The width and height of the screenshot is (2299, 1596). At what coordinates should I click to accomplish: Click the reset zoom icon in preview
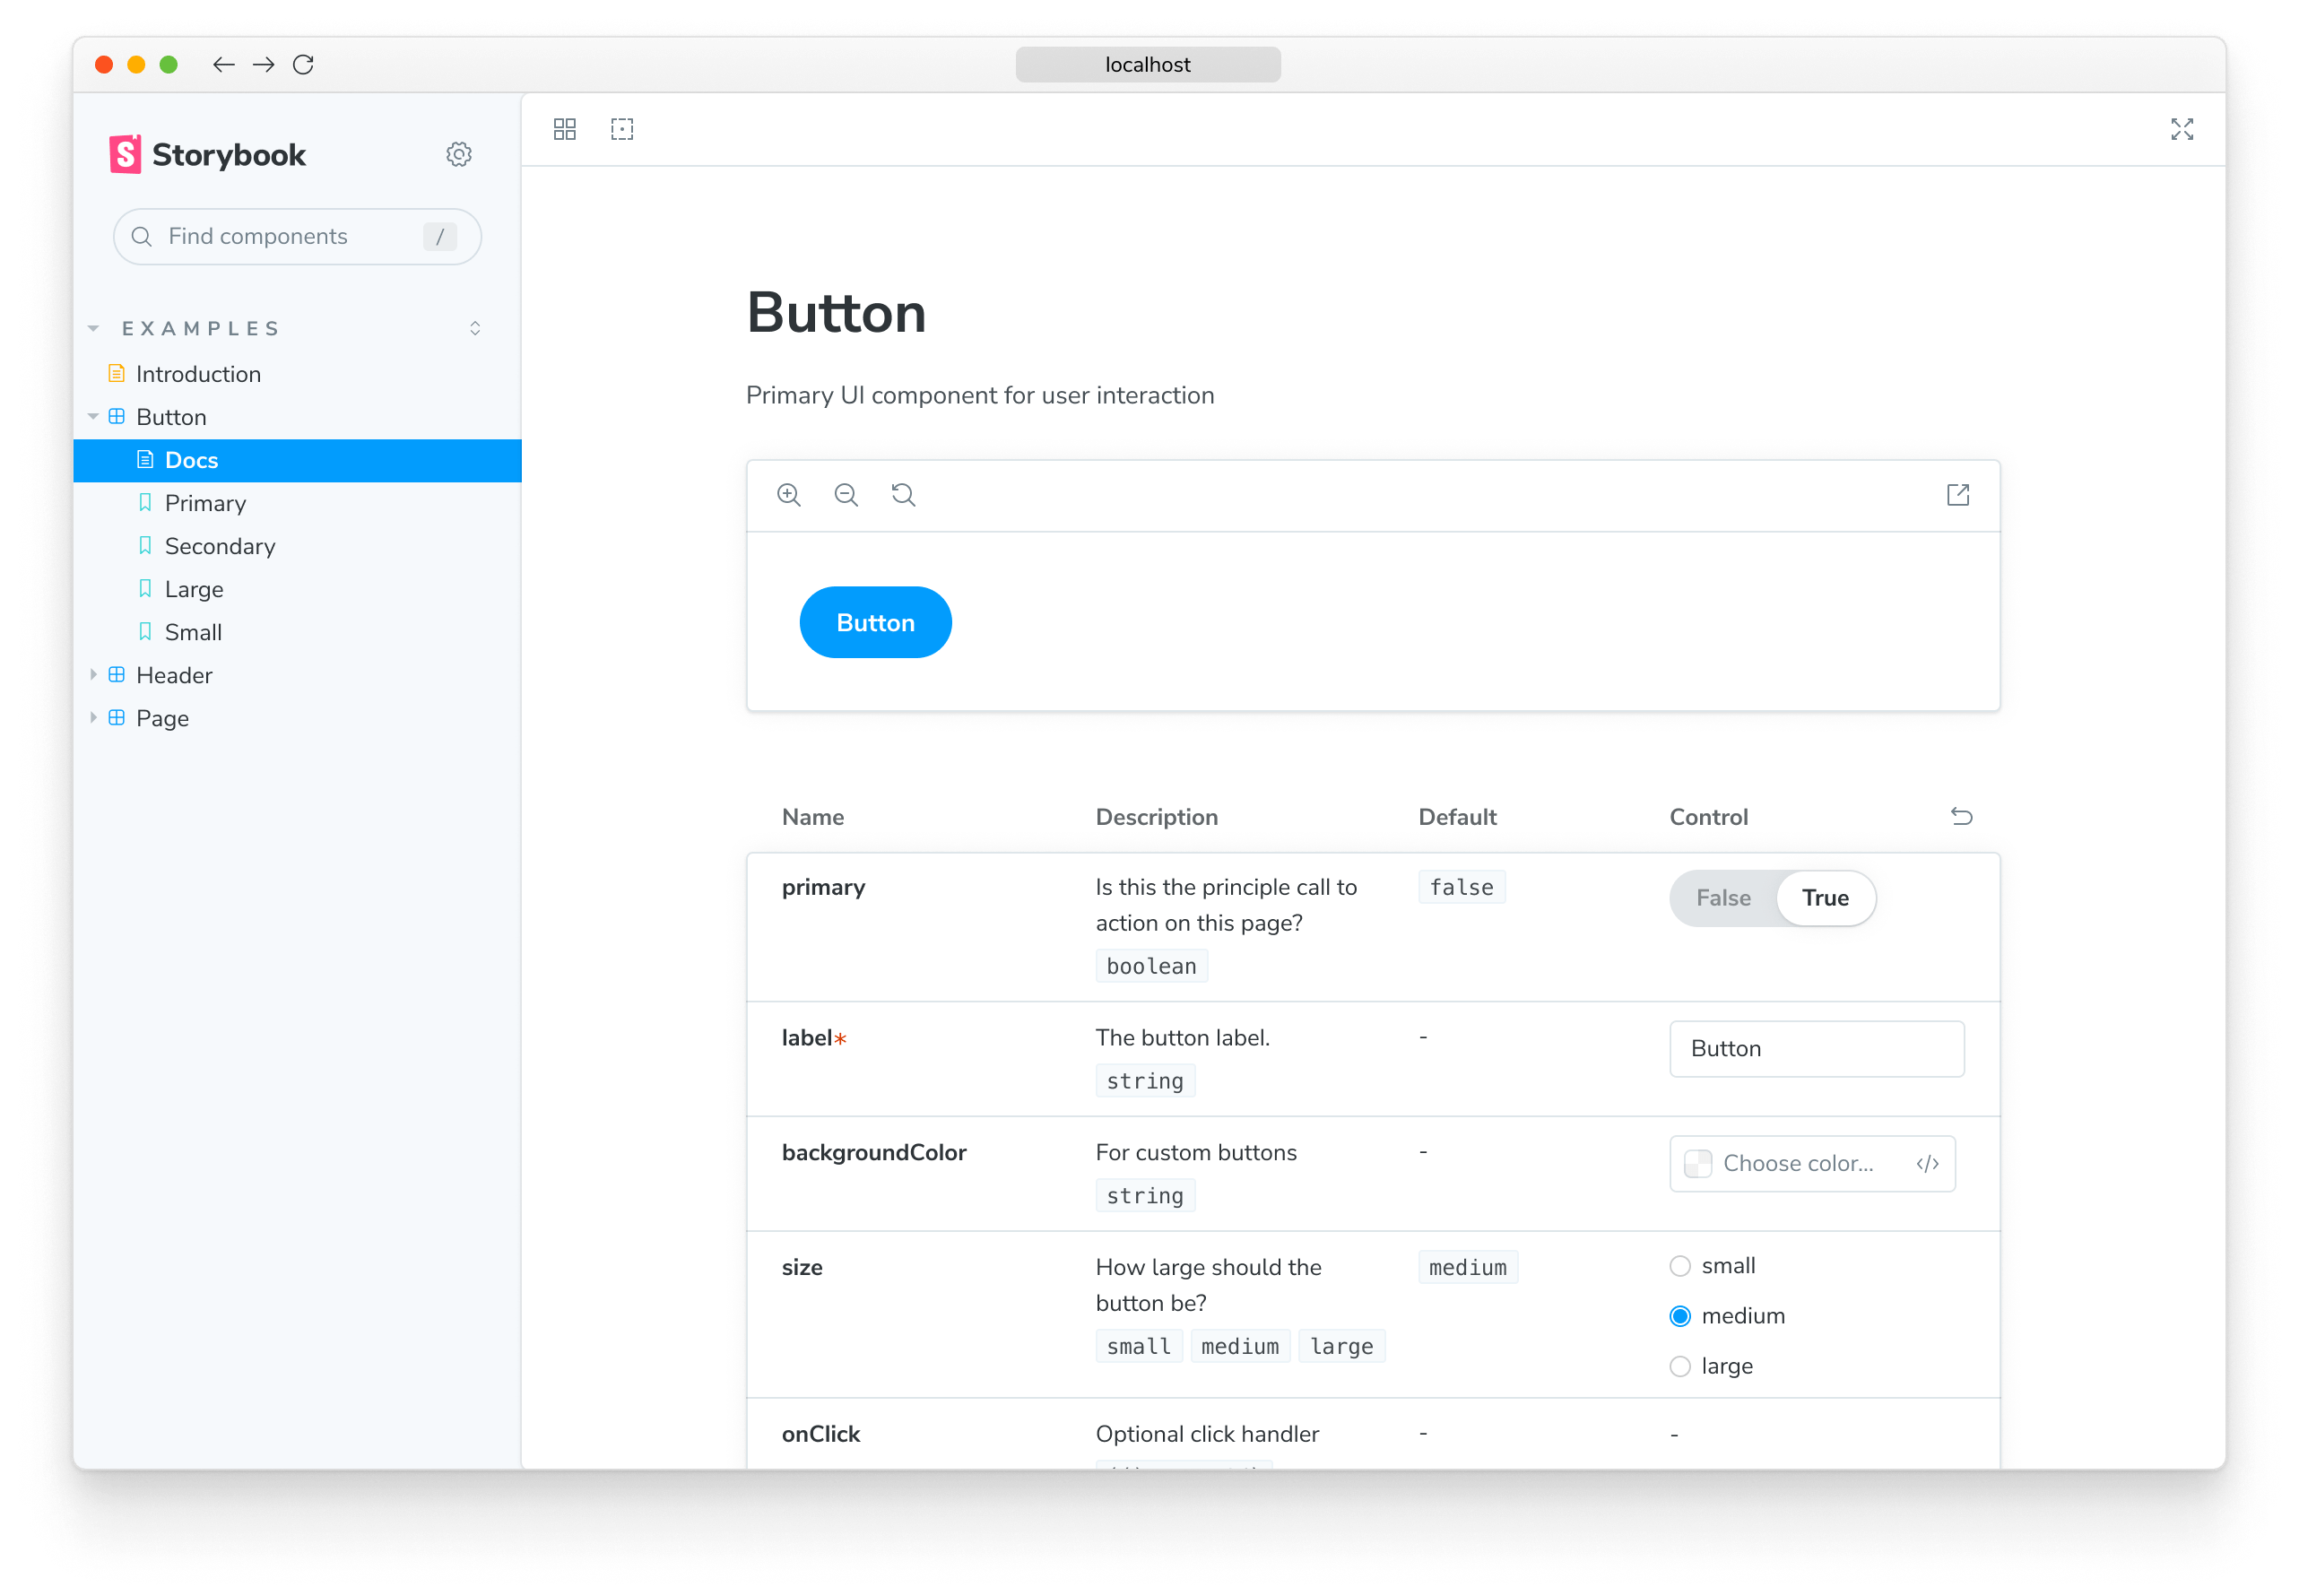tap(905, 494)
